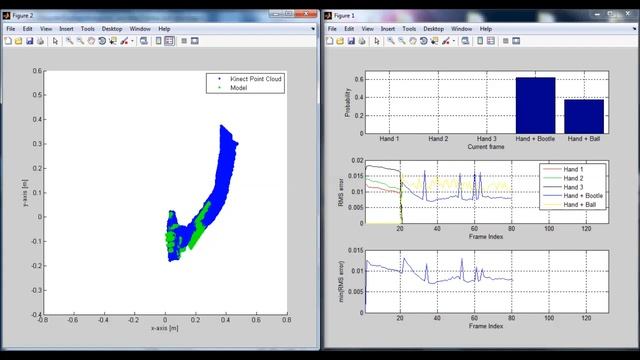
Task: Click Link Plot icon in Figure 2 toolbar
Action: [144, 41]
